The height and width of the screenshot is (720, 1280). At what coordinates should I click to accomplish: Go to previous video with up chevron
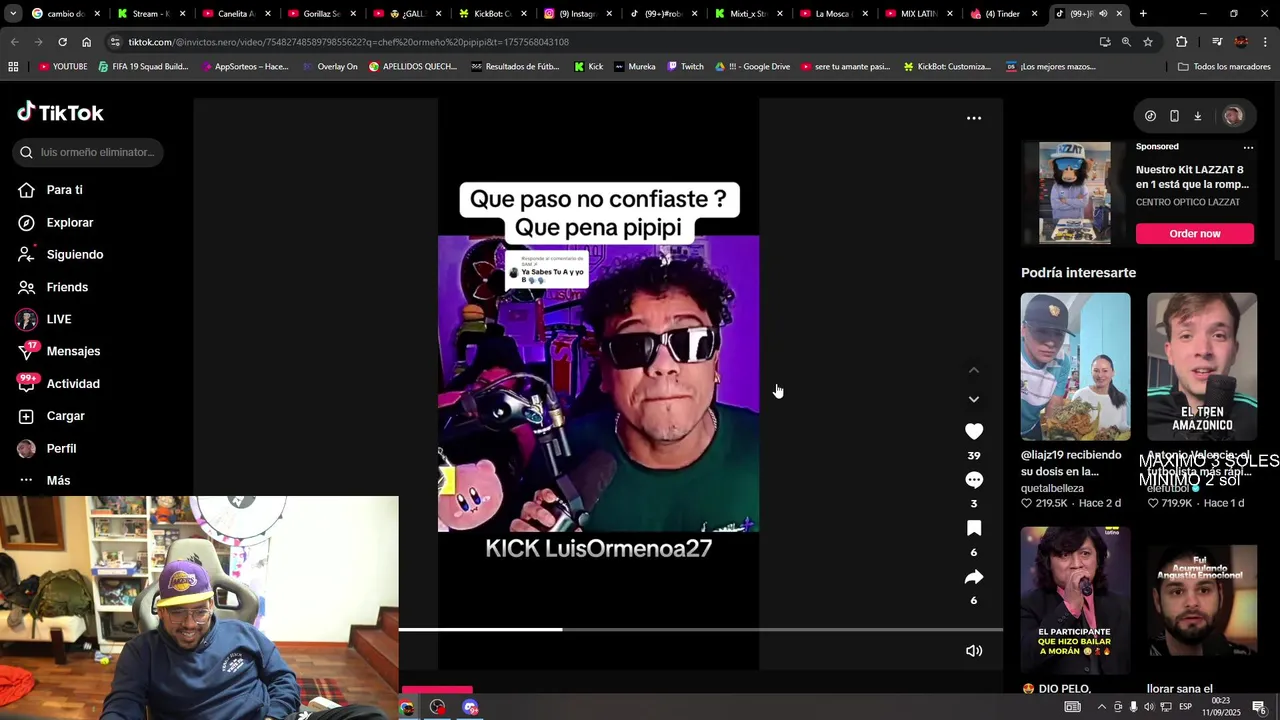click(x=974, y=370)
